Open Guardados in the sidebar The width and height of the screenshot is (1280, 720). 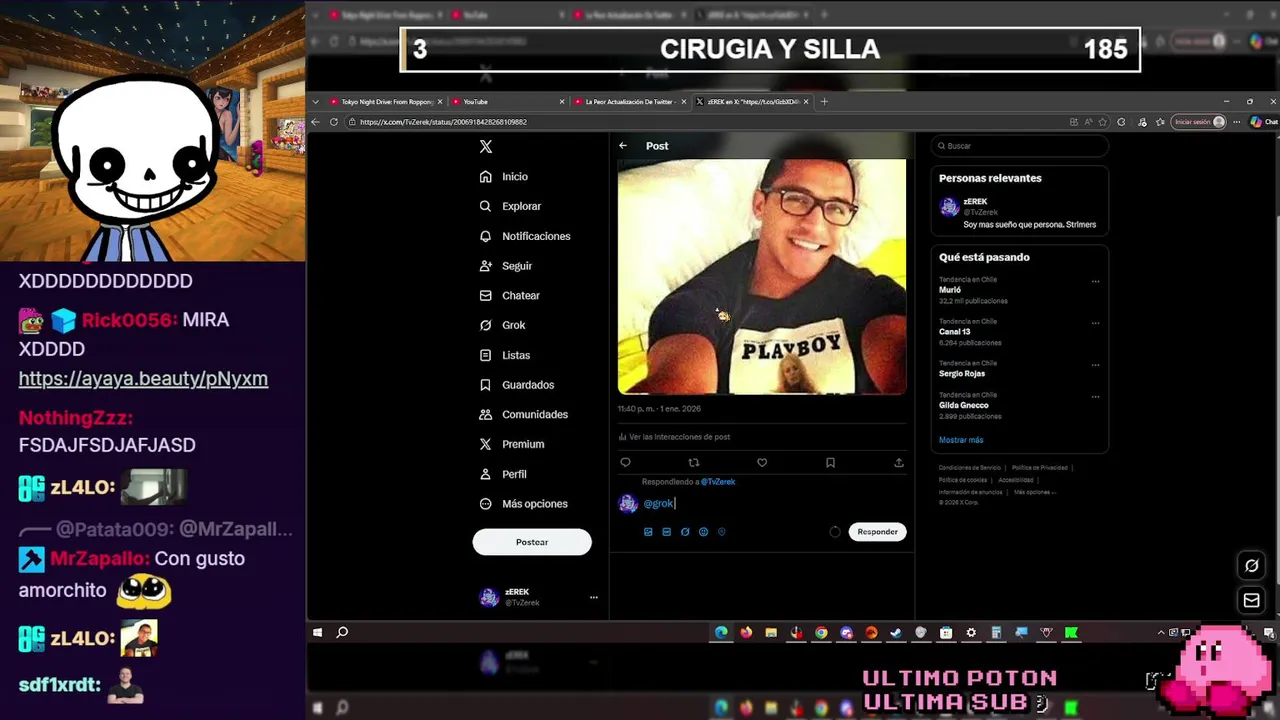516,385
